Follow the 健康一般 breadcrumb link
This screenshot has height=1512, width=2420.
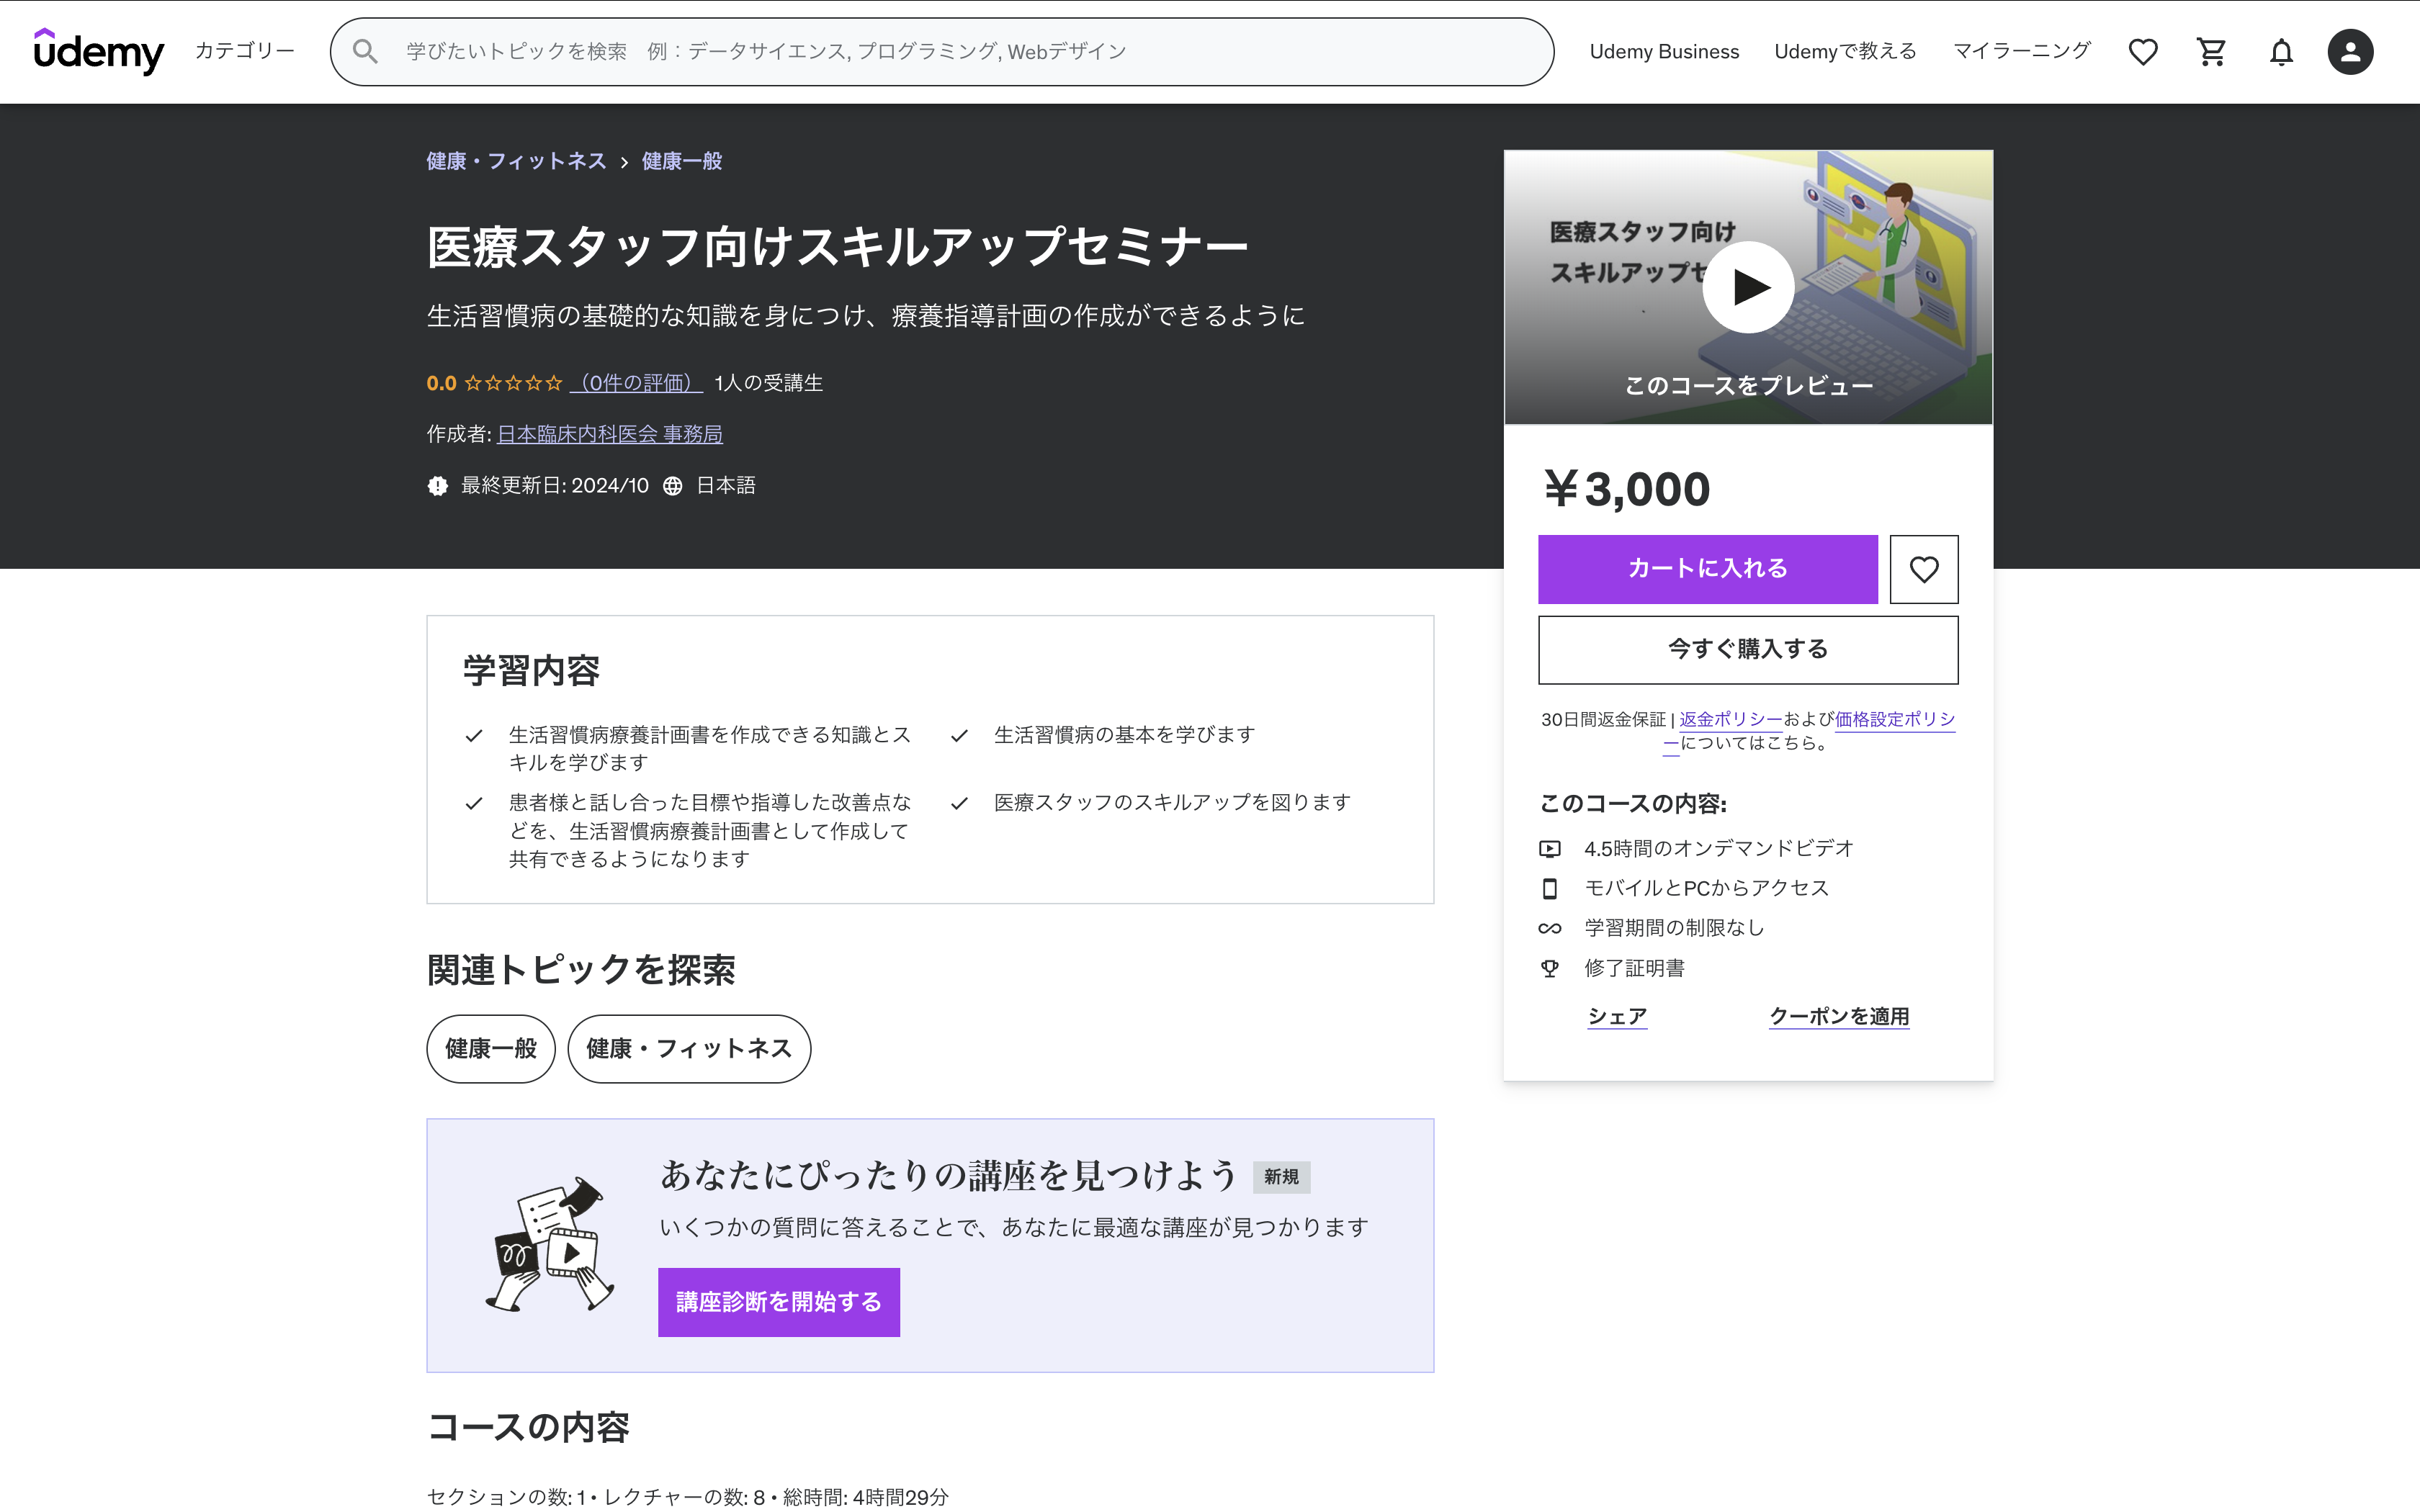click(682, 161)
